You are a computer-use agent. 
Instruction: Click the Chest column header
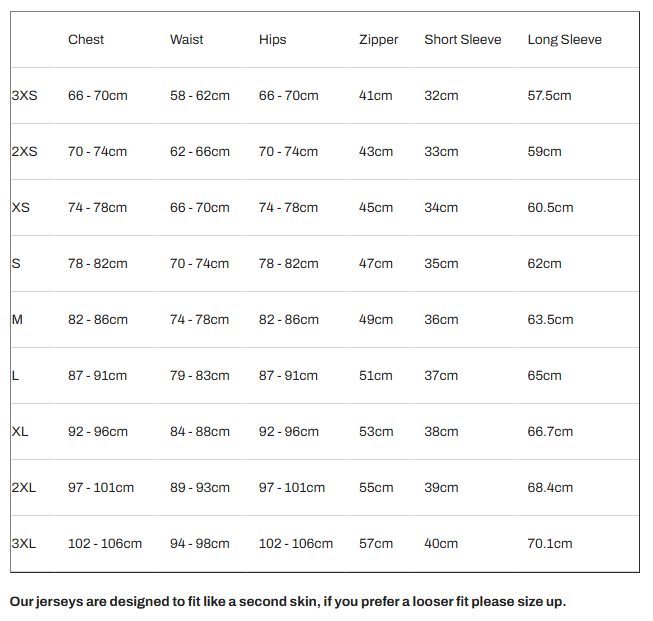86,40
